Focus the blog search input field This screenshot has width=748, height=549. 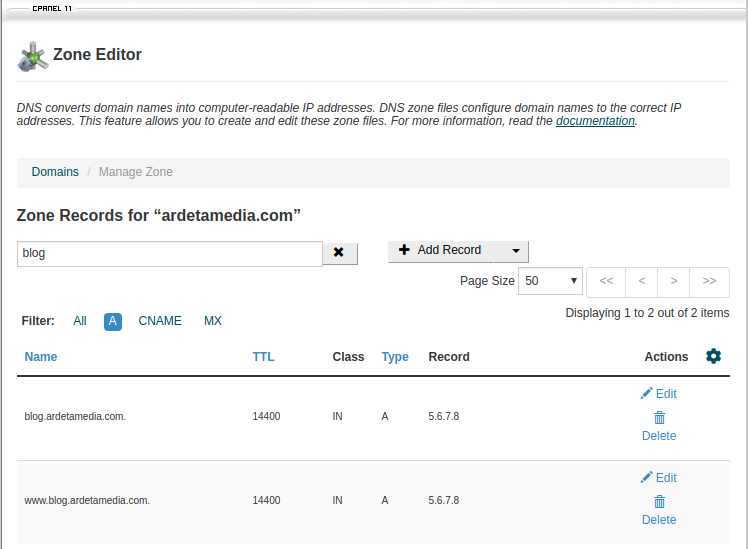(170, 253)
